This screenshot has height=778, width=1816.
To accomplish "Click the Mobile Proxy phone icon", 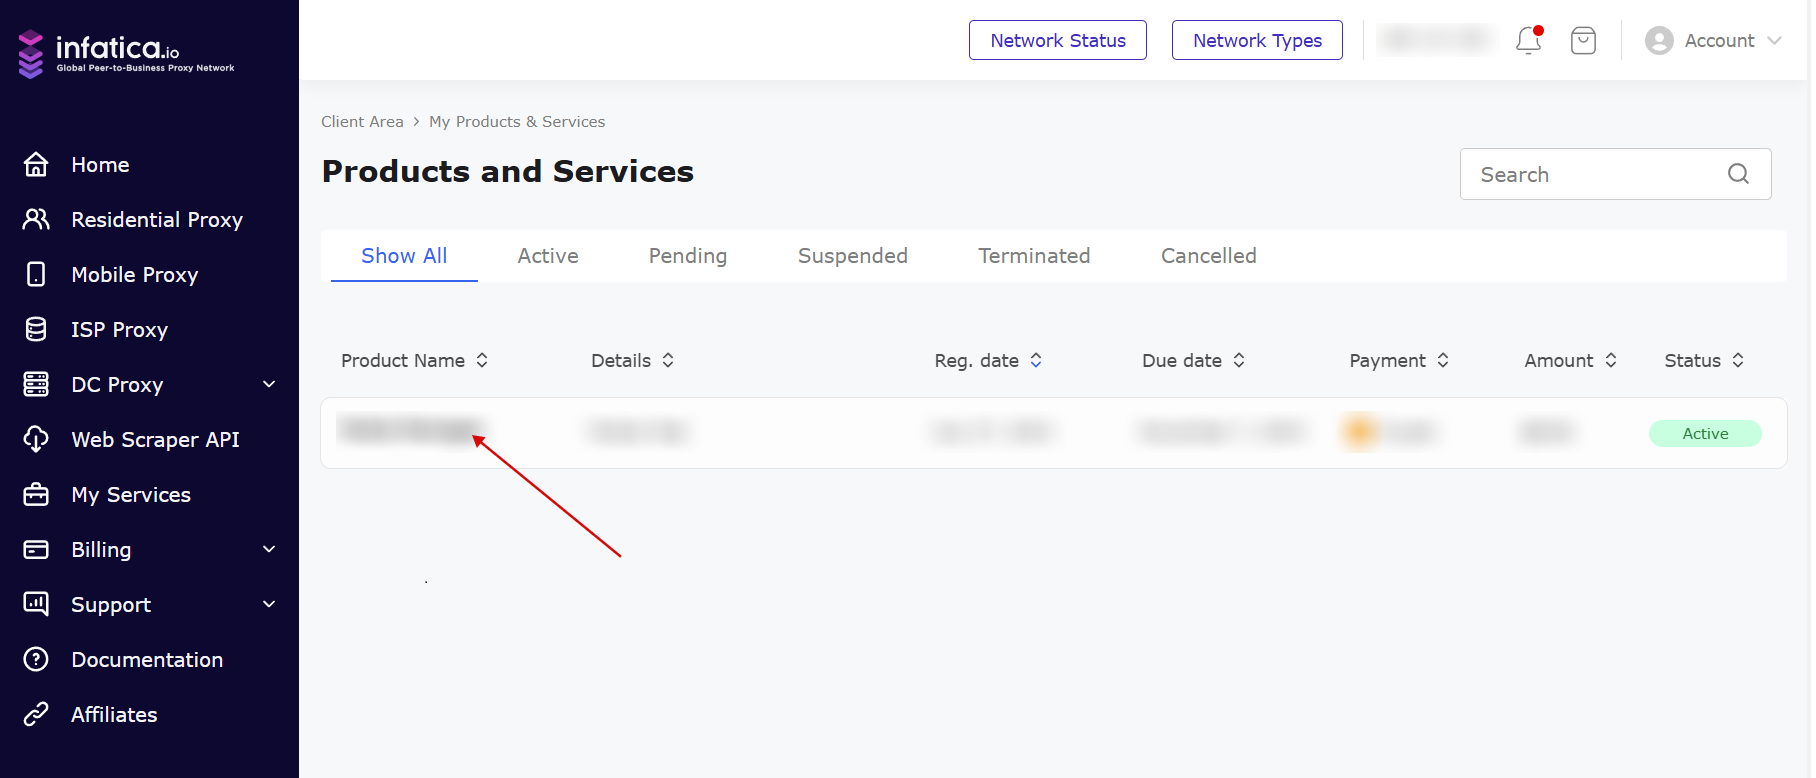I will click(36, 274).
